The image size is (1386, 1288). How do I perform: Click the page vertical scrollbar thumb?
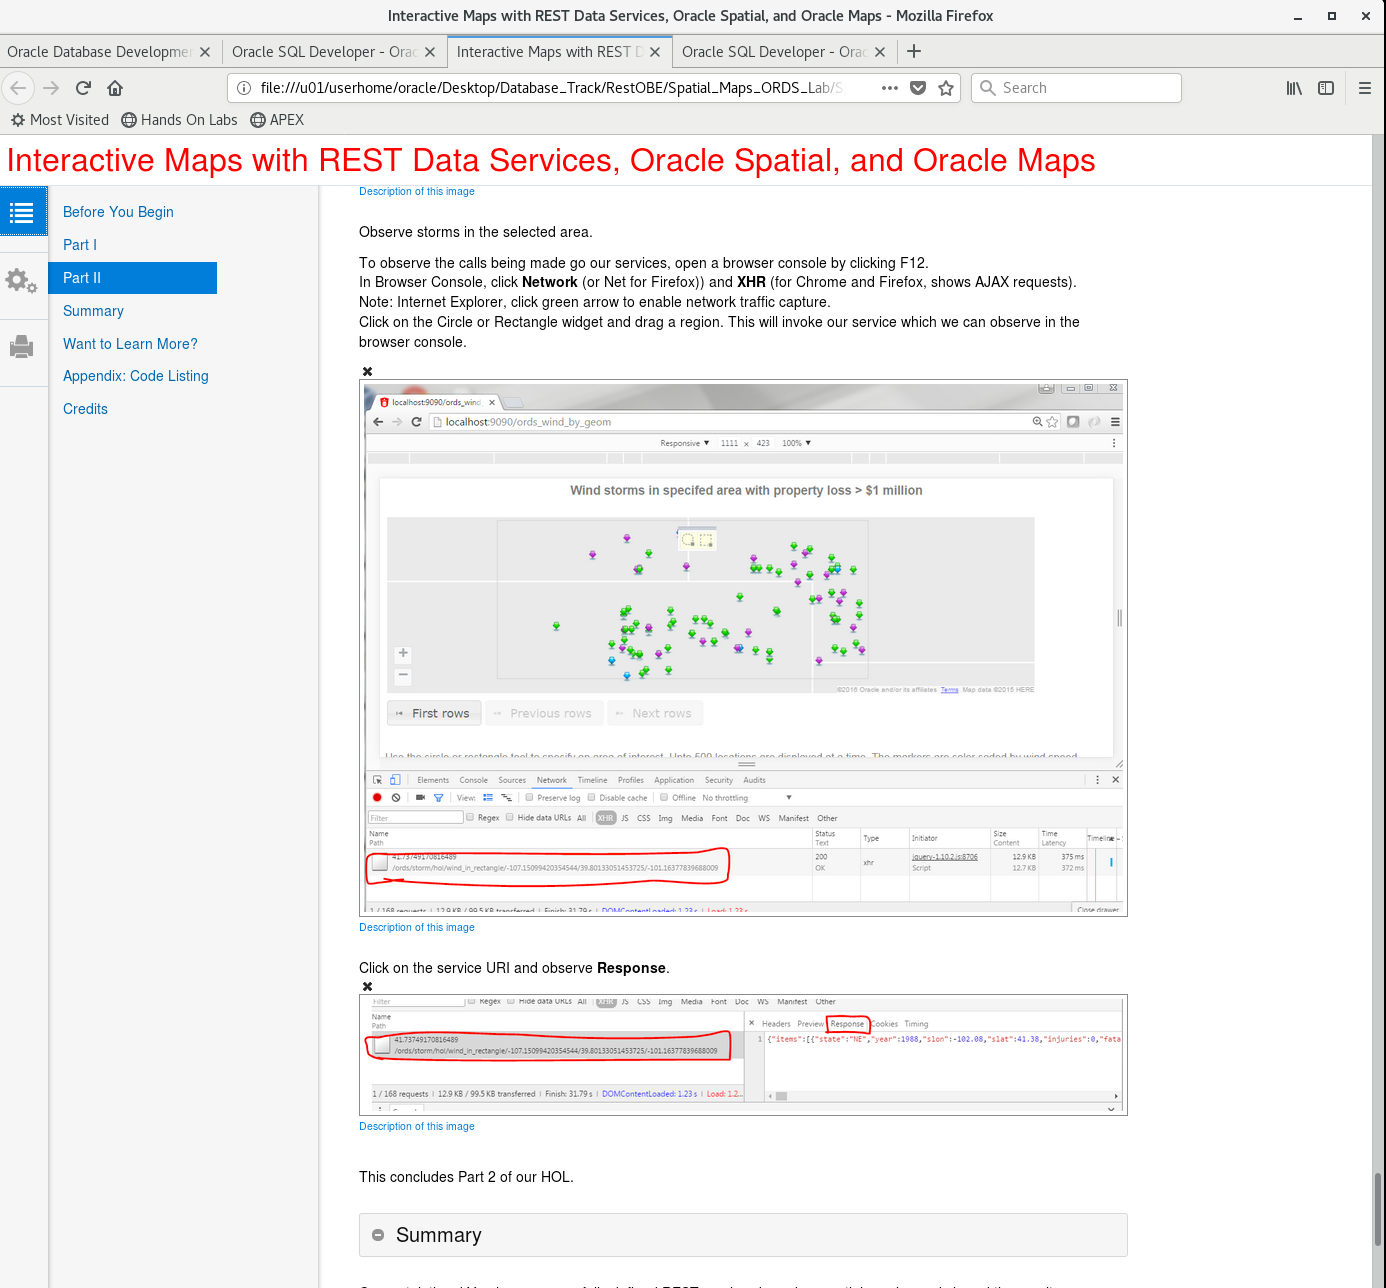(1378, 1208)
